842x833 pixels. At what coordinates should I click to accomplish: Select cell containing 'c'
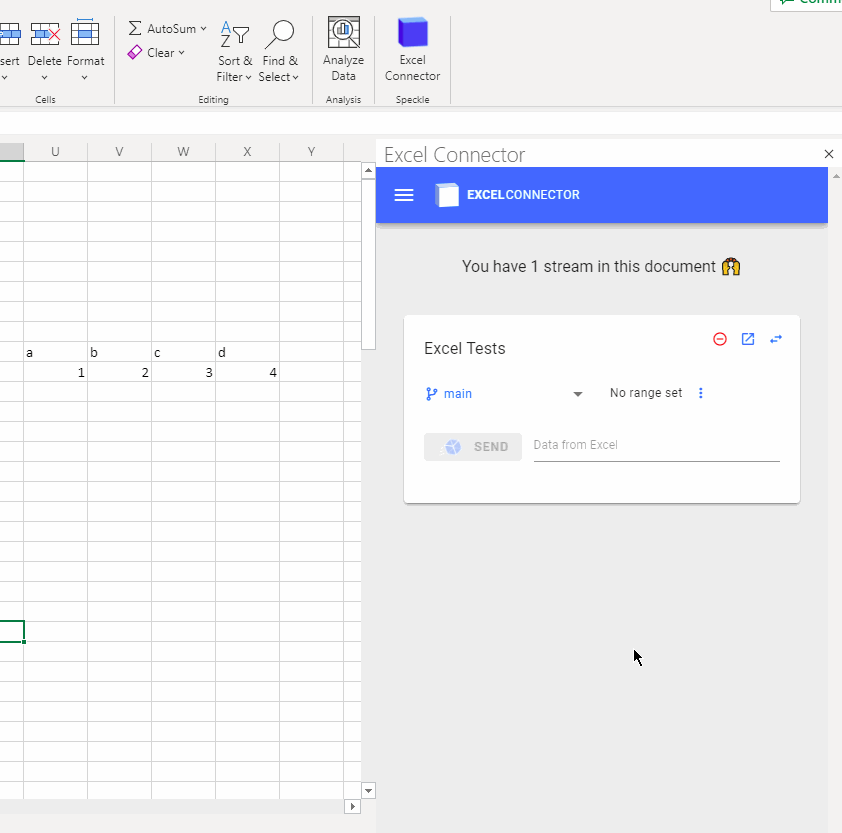(183, 352)
